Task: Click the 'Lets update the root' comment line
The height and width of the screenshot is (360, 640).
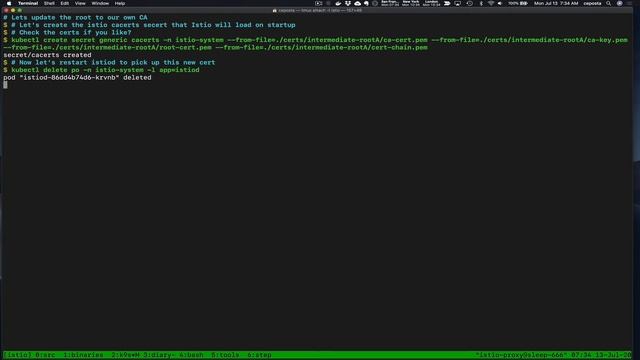Action: click(76, 18)
